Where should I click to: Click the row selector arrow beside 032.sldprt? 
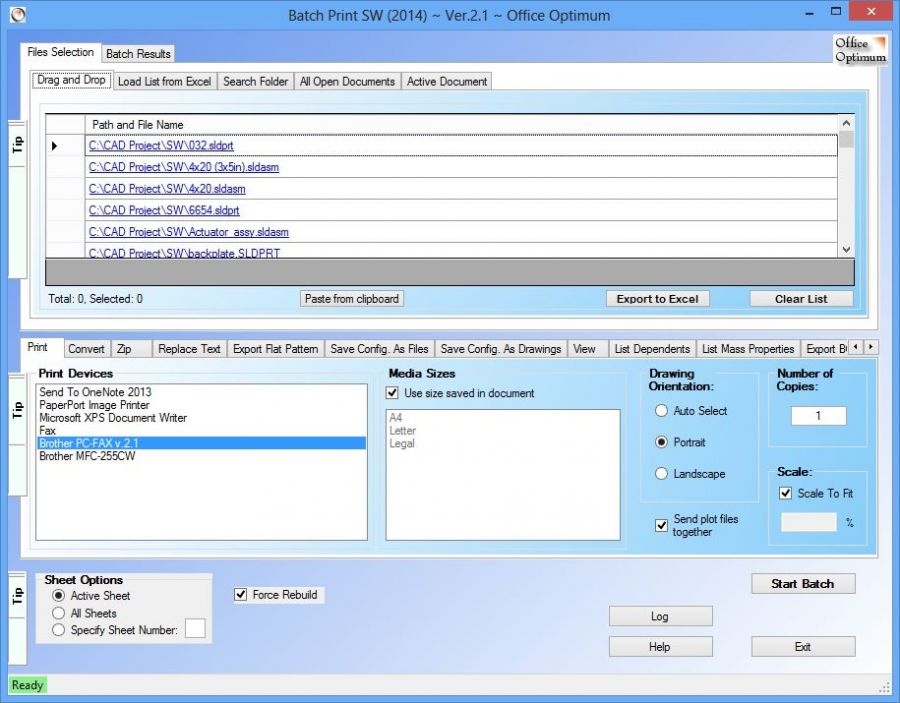coord(55,146)
